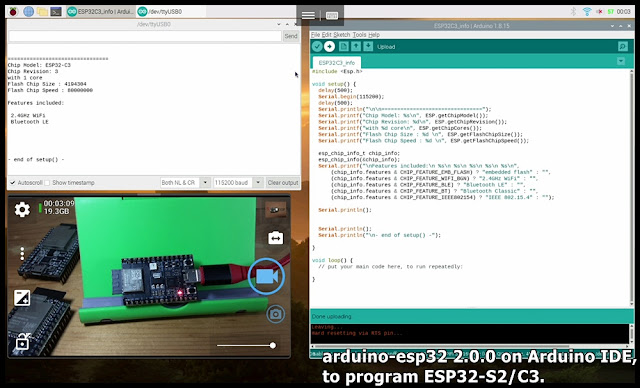Open the gallery thumbnail in the camera preview
Viewport: 640px width, 388px height.
click(276, 210)
